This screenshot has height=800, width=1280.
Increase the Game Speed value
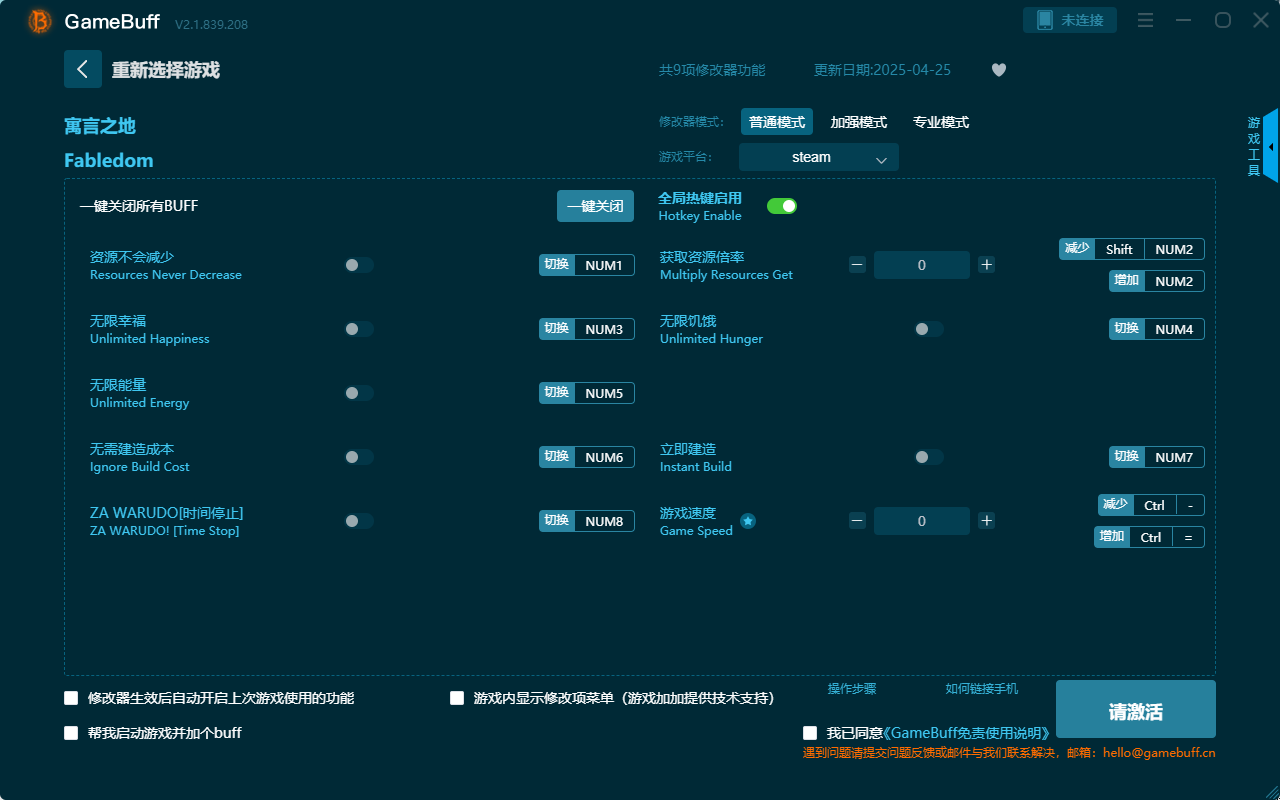click(986, 521)
